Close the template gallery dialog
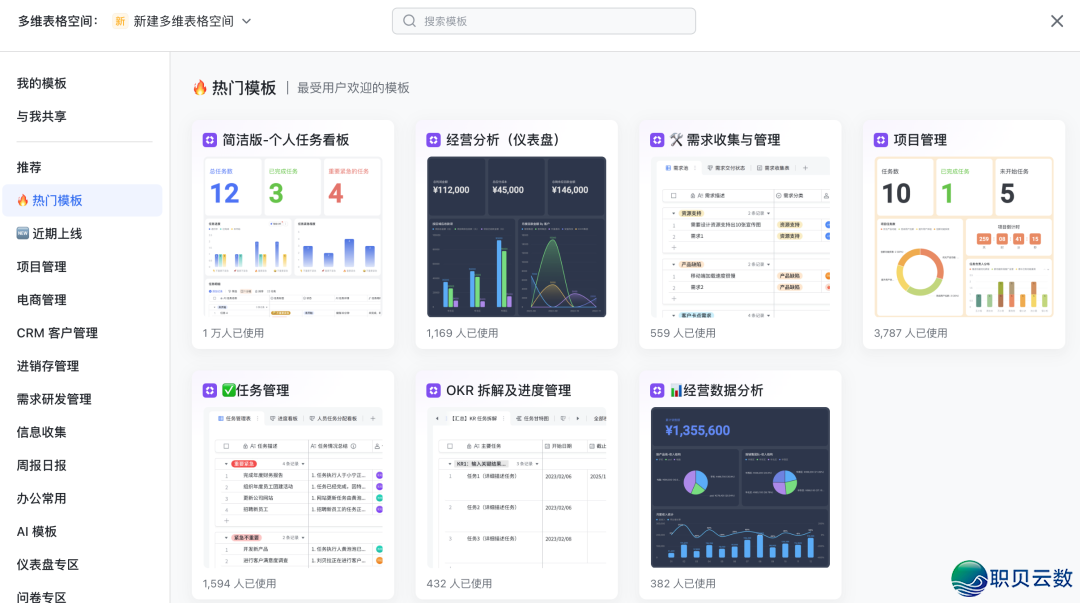This screenshot has width=1080, height=603. [1057, 20]
